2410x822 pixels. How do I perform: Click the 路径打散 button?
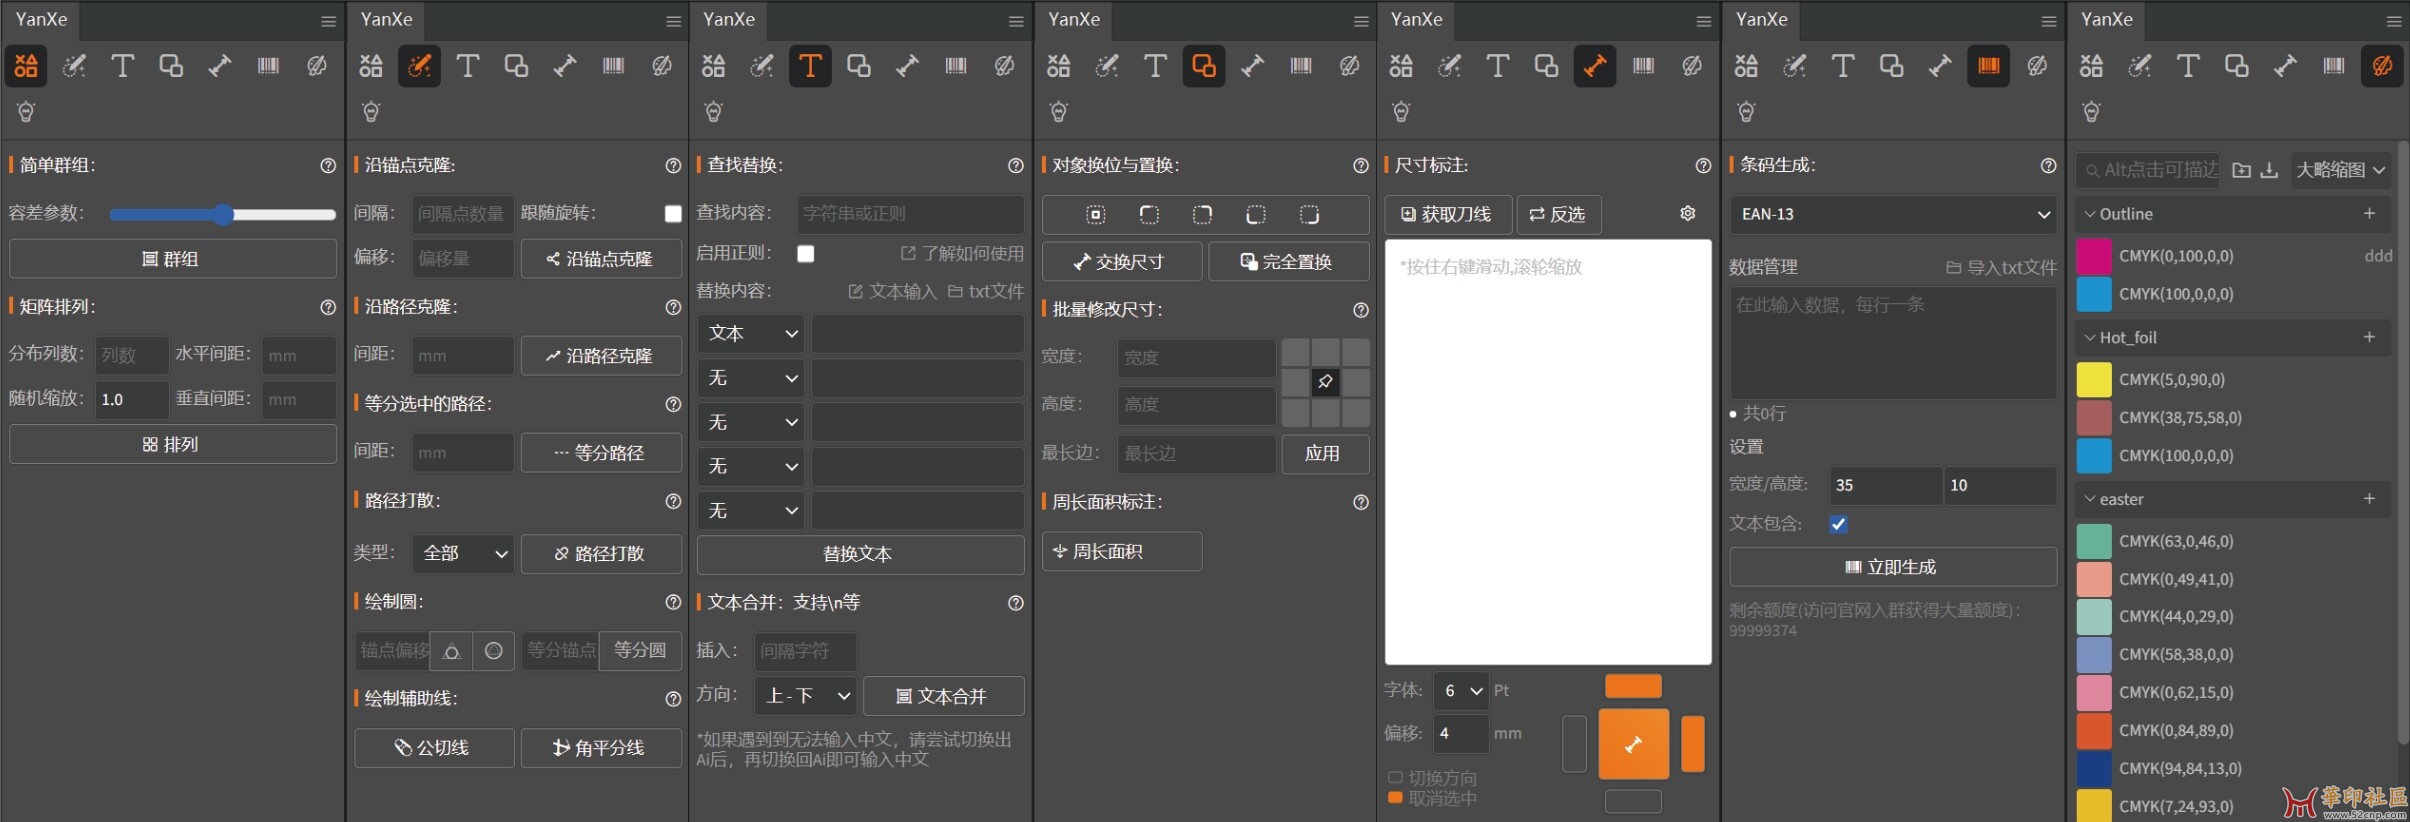click(x=601, y=553)
